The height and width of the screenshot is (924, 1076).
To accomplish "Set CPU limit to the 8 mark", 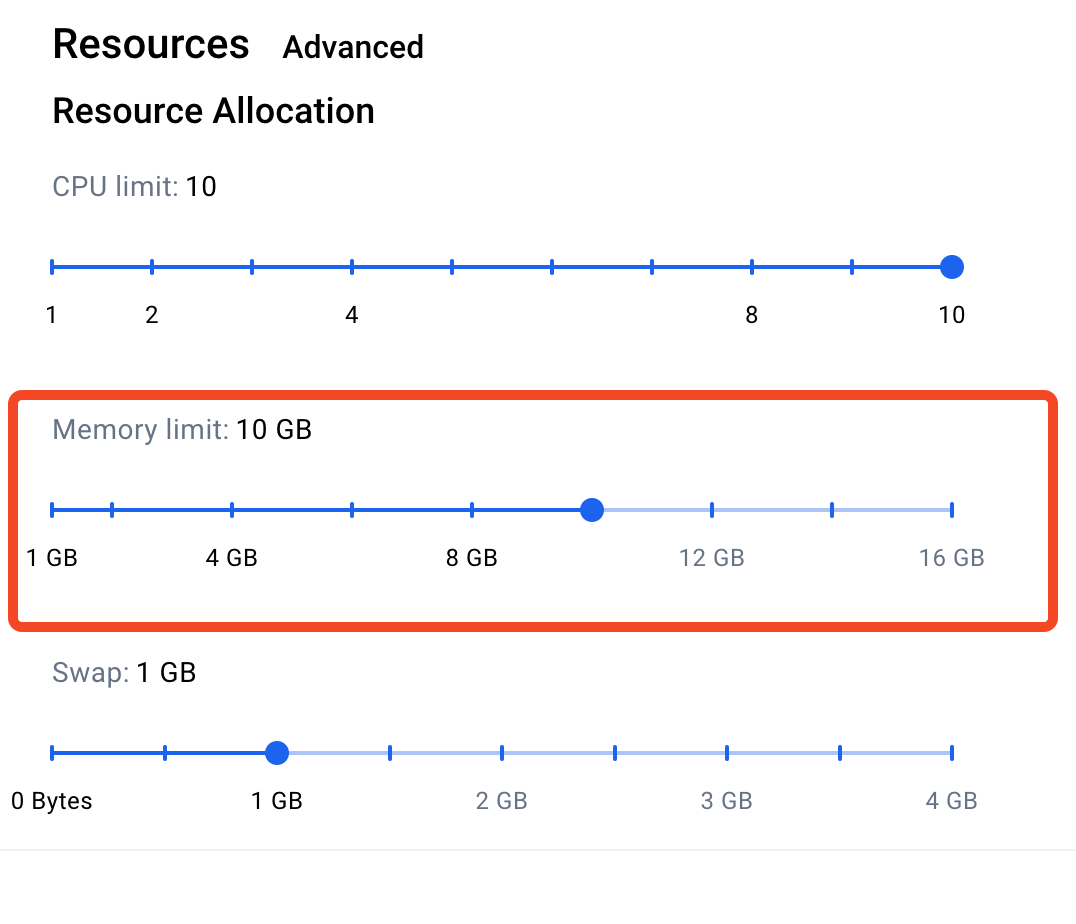I will [x=752, y=267].
